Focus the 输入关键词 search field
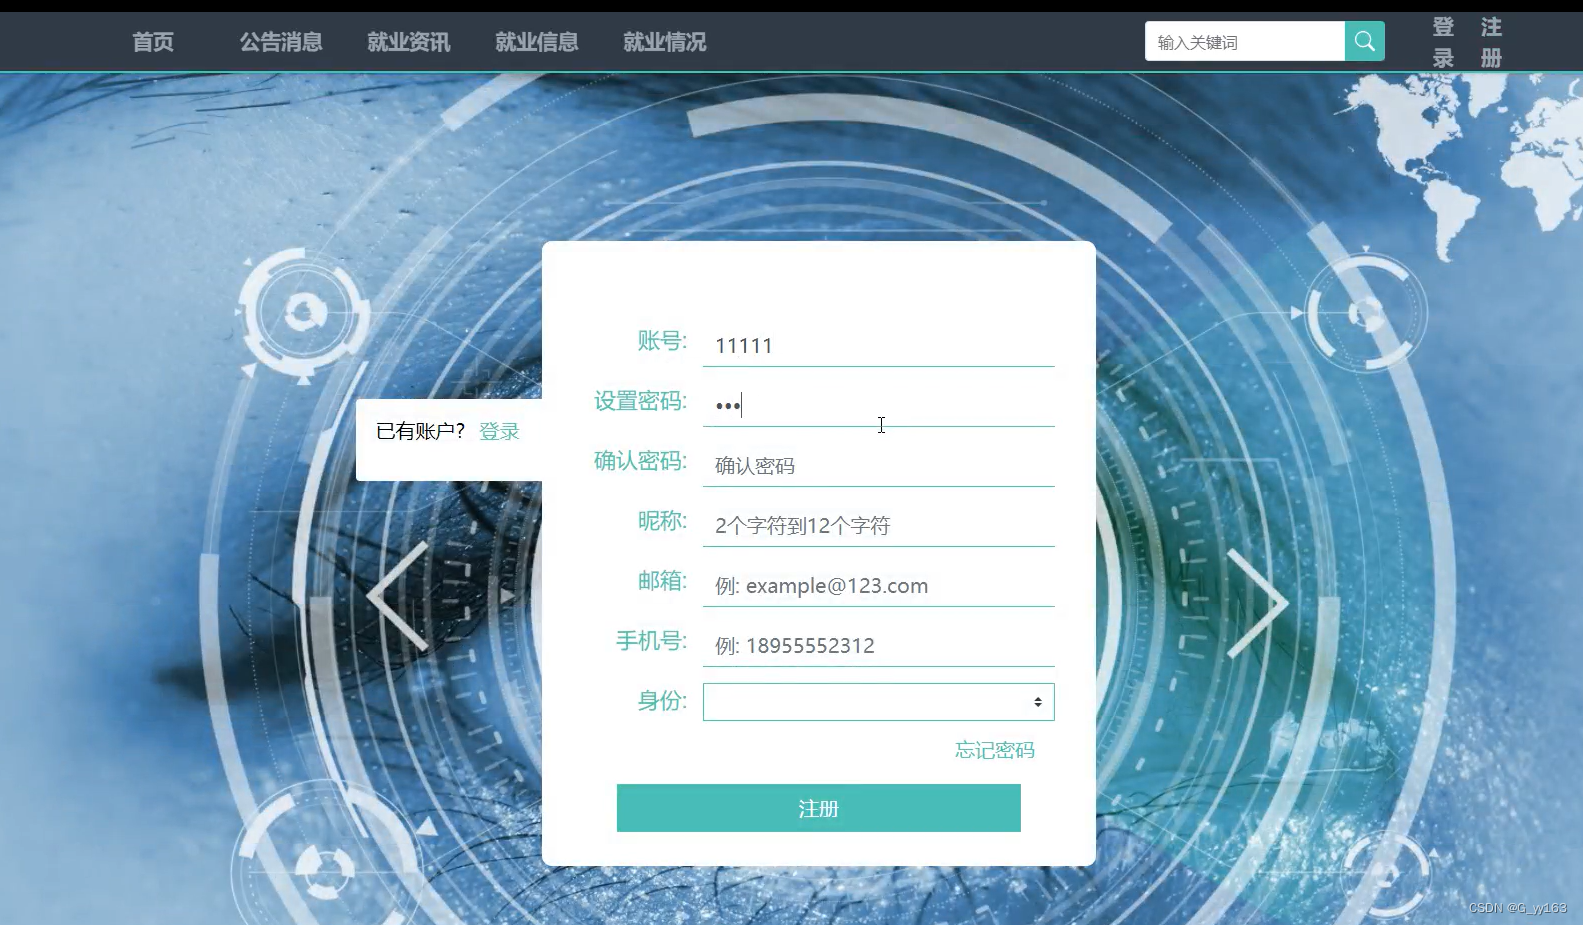Viewport: 1583px width, 925px height. (1244, 41)
